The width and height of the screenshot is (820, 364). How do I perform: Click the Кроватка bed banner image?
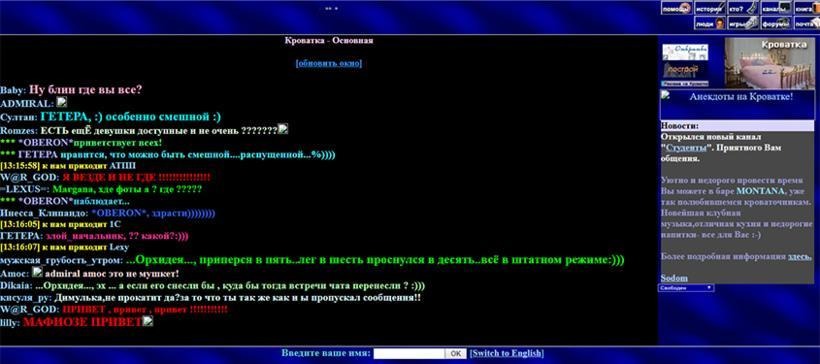click(x=769, y=63)
